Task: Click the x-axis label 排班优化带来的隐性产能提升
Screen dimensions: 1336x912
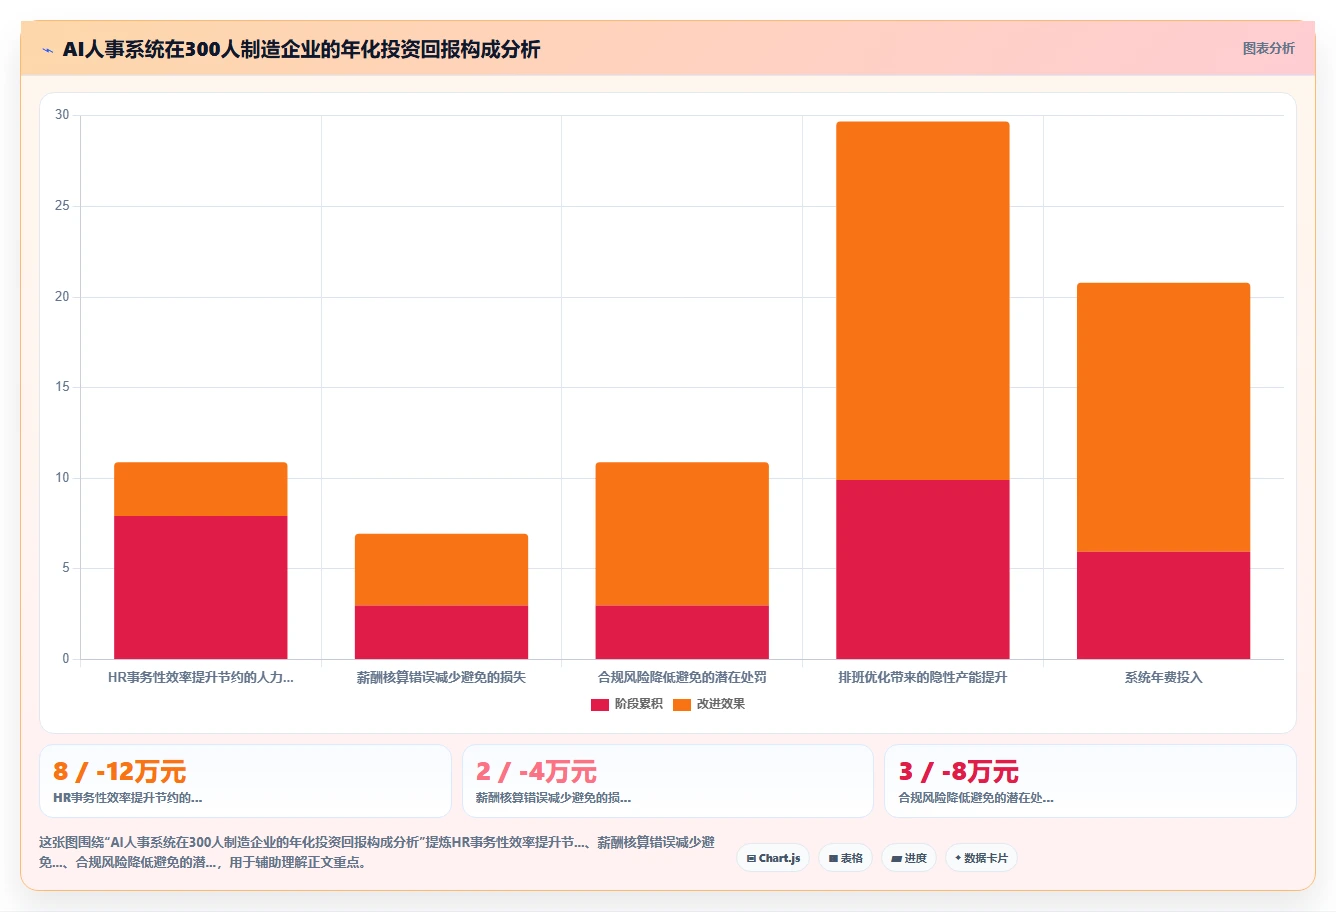Action: [922, 677]
